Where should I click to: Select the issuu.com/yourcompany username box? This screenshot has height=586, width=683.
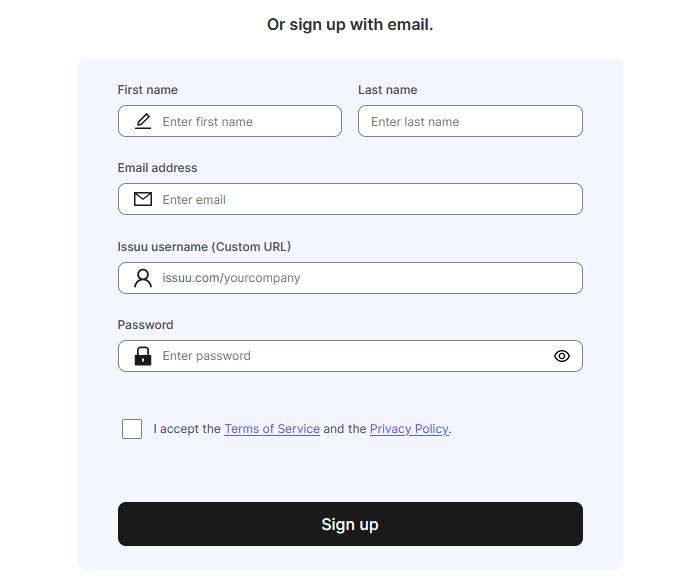click(x=350, y=278)
